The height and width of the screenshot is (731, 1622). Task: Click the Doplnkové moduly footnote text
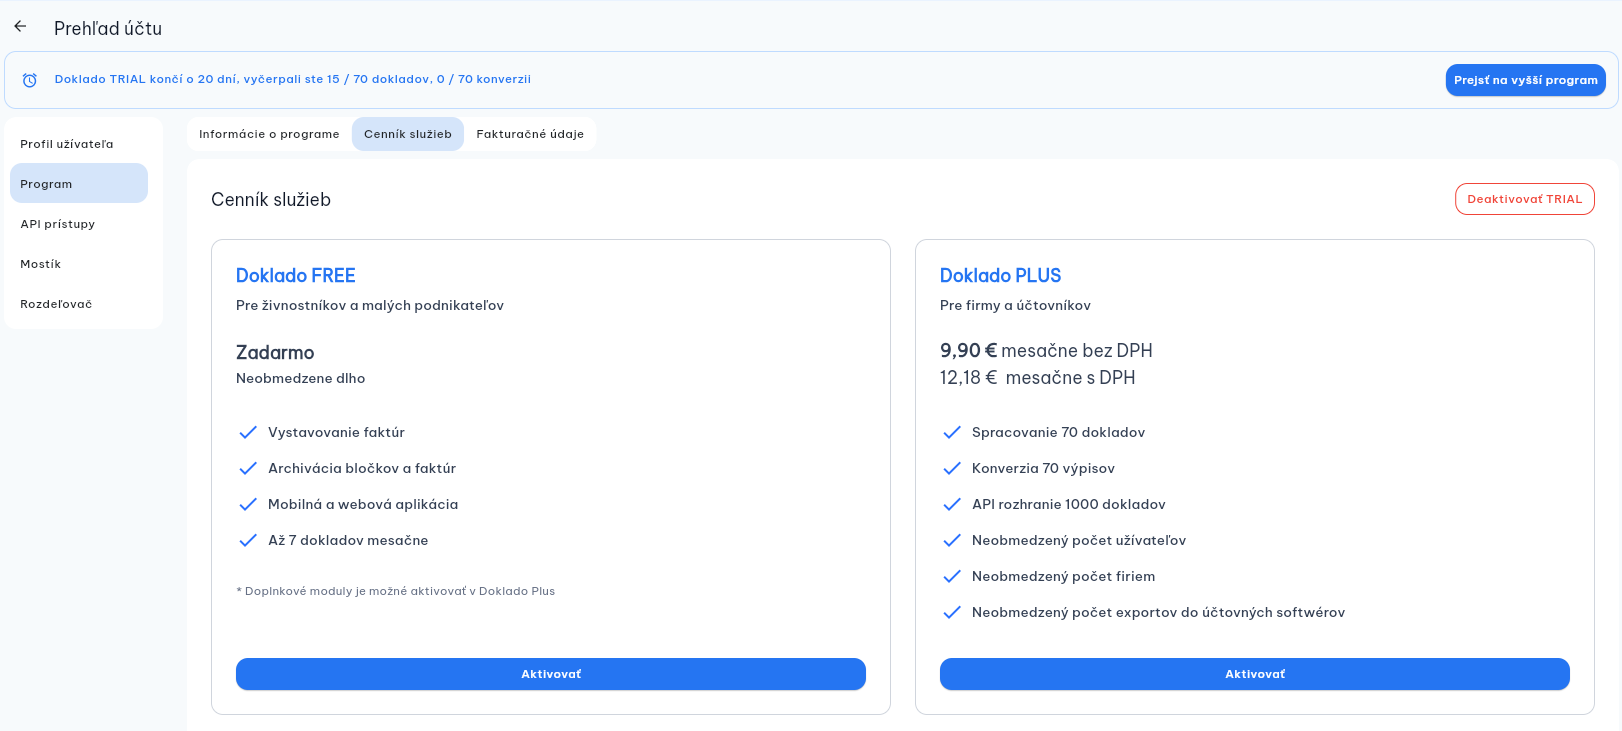395,591
